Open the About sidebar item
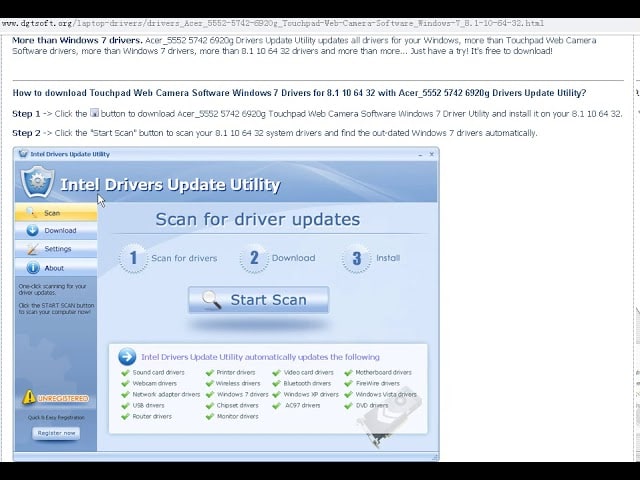Viewport: 640px width, 480px height. [x=56, y=268]
